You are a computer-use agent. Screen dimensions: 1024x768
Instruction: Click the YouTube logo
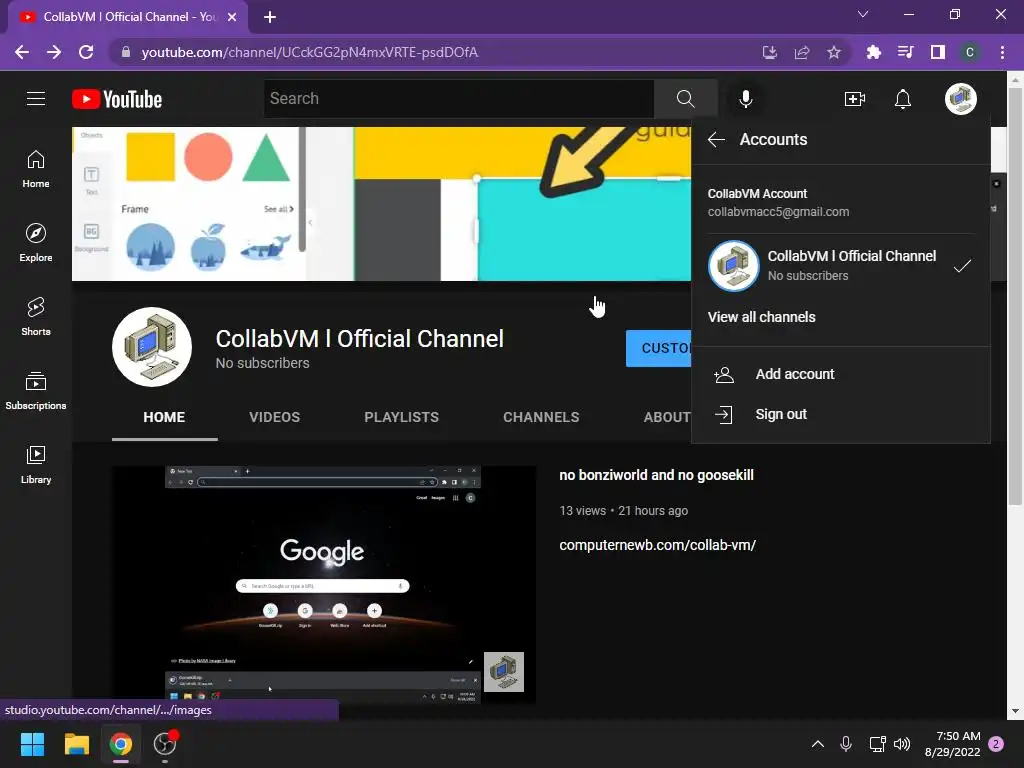[117, 99]
